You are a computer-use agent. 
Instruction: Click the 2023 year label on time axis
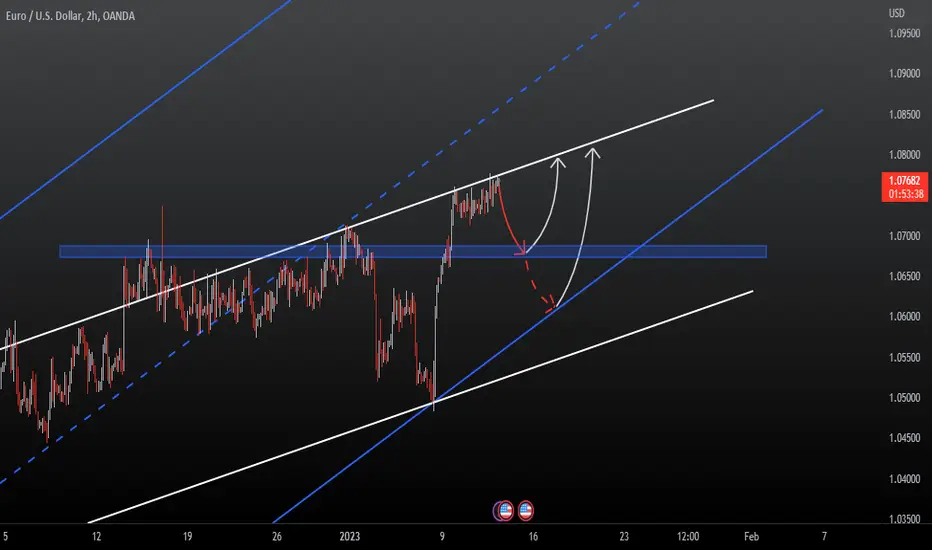coord(350,536)
